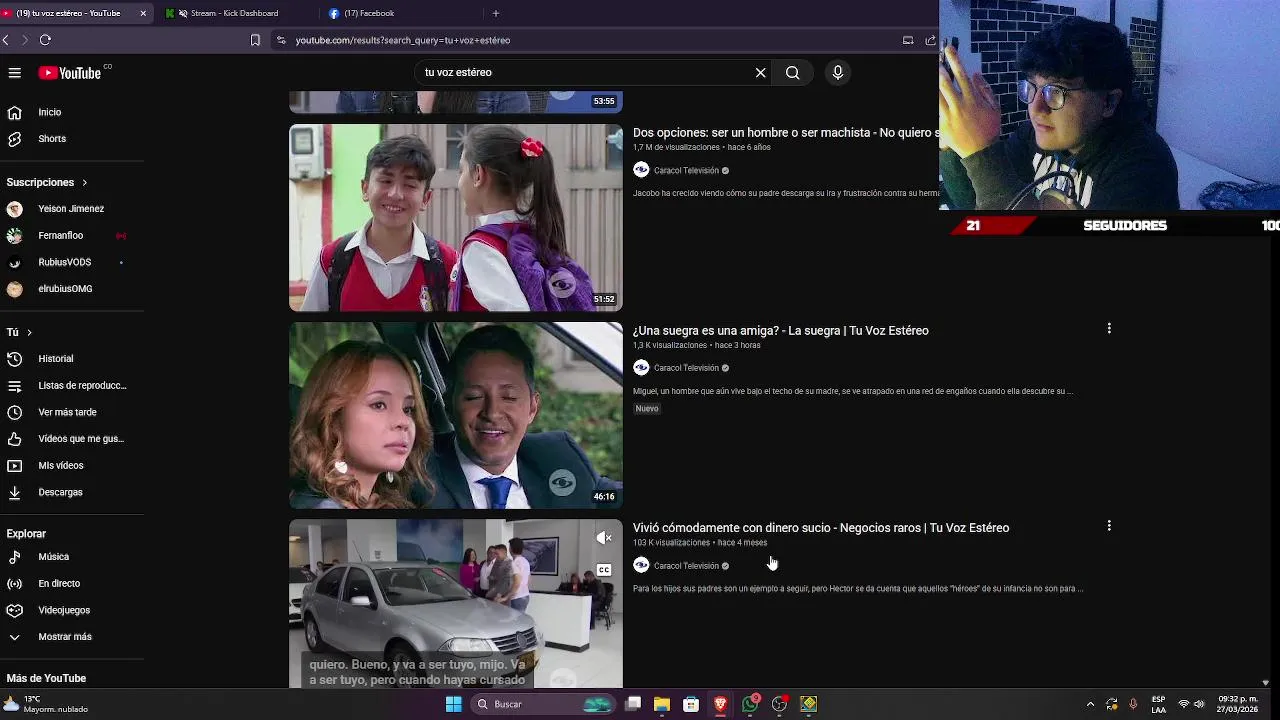Clear the search text with the X

(x=760, y=72)
